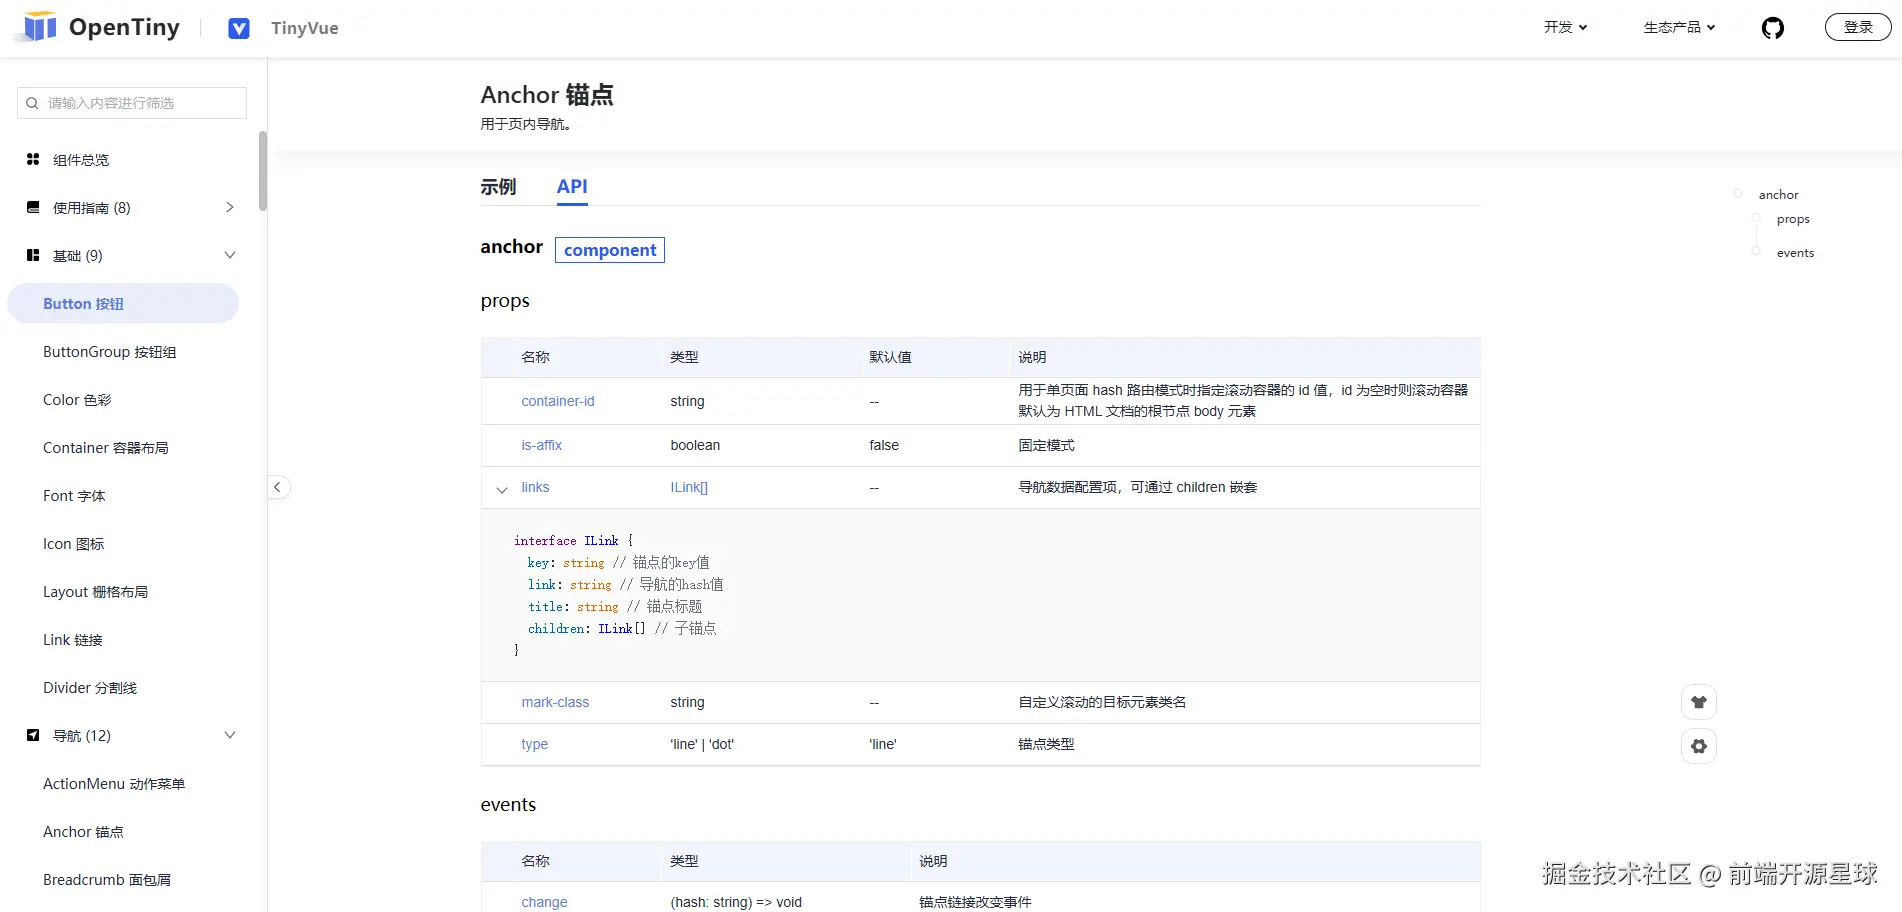Click the 使用指南 book icon
The width and height of the screenshot is (1902, 912).
pyautogui.click(x=33, y=207)
